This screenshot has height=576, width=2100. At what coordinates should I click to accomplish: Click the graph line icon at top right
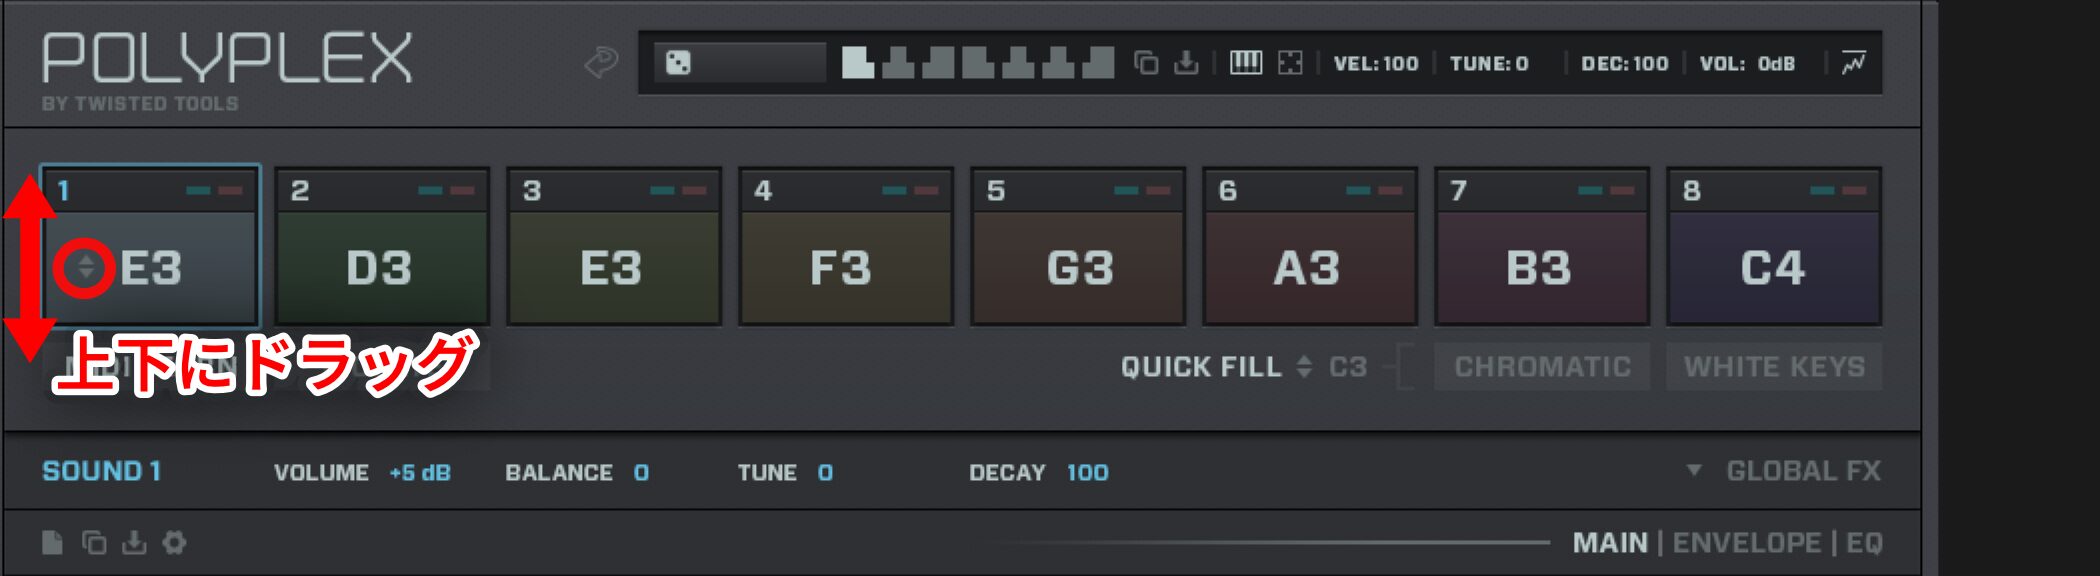click(x=1853, y=63)
